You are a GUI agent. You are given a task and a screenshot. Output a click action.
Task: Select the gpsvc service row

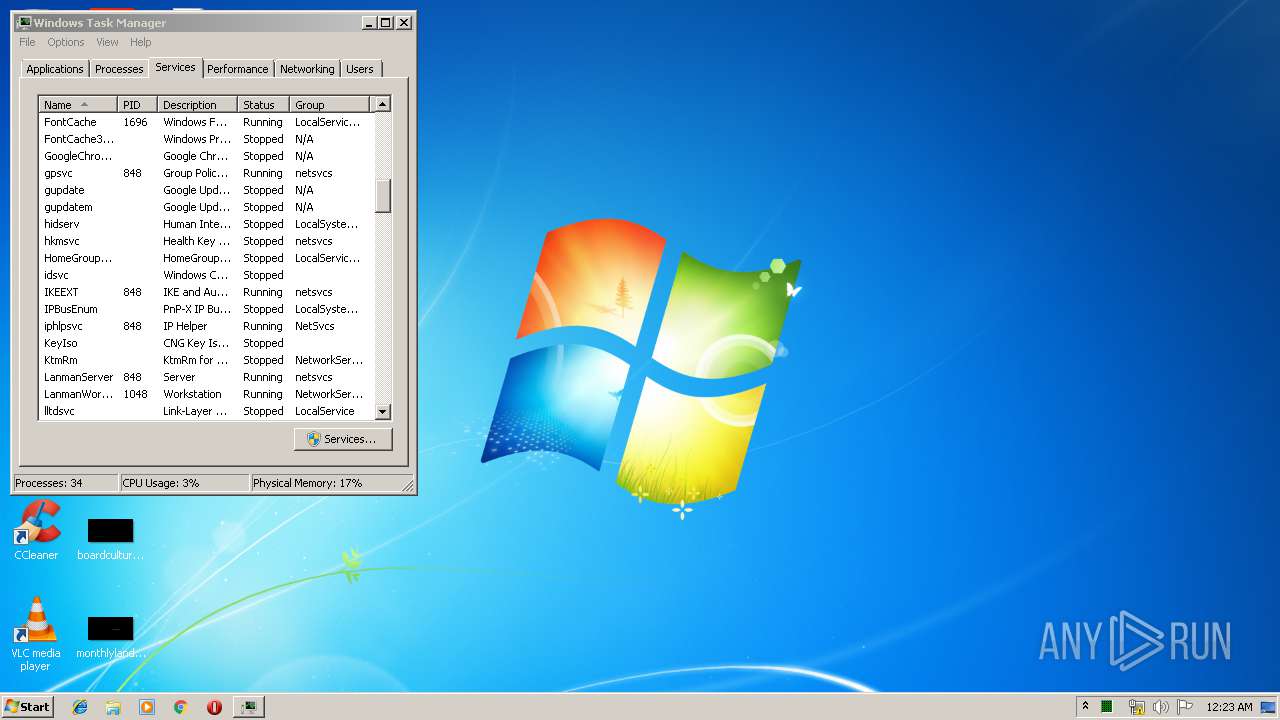click(206, 173)
